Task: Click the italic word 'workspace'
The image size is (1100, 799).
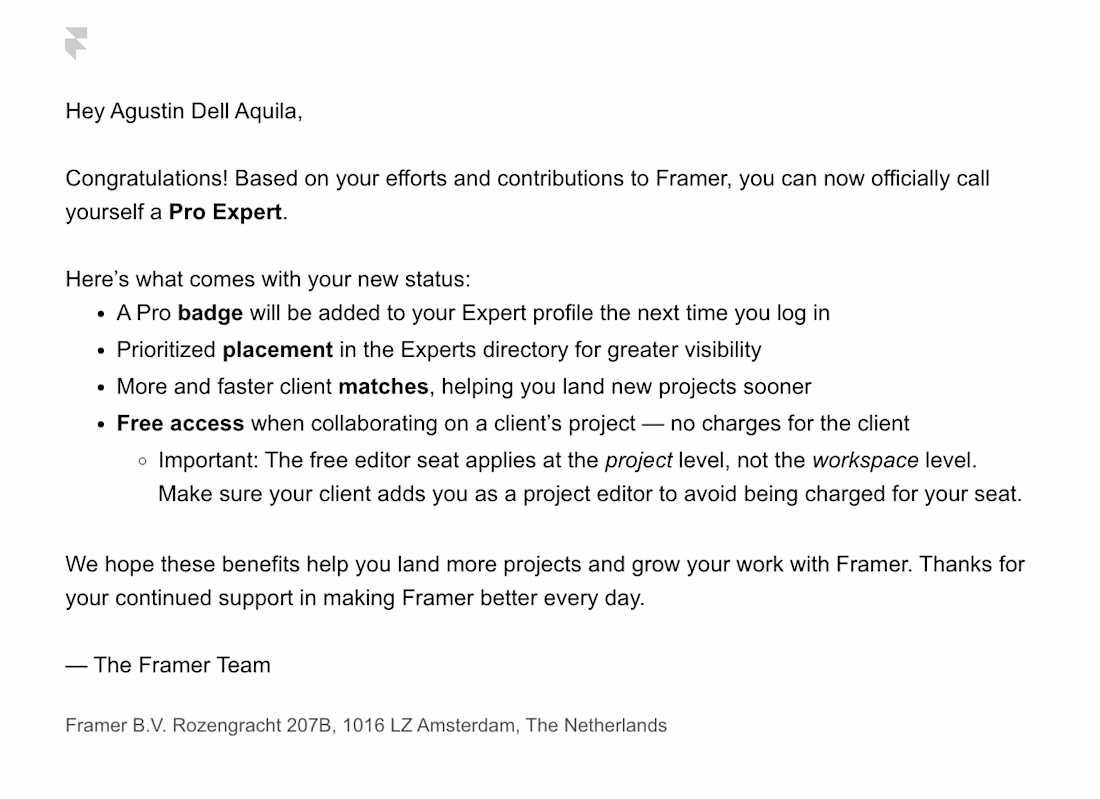Action: tap(865, 461)
